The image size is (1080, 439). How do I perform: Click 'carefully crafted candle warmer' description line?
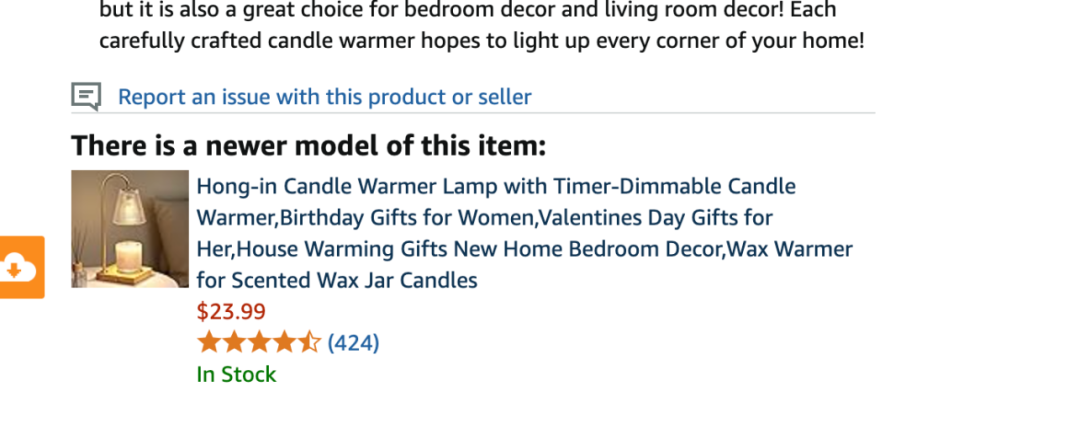(481, 41)
